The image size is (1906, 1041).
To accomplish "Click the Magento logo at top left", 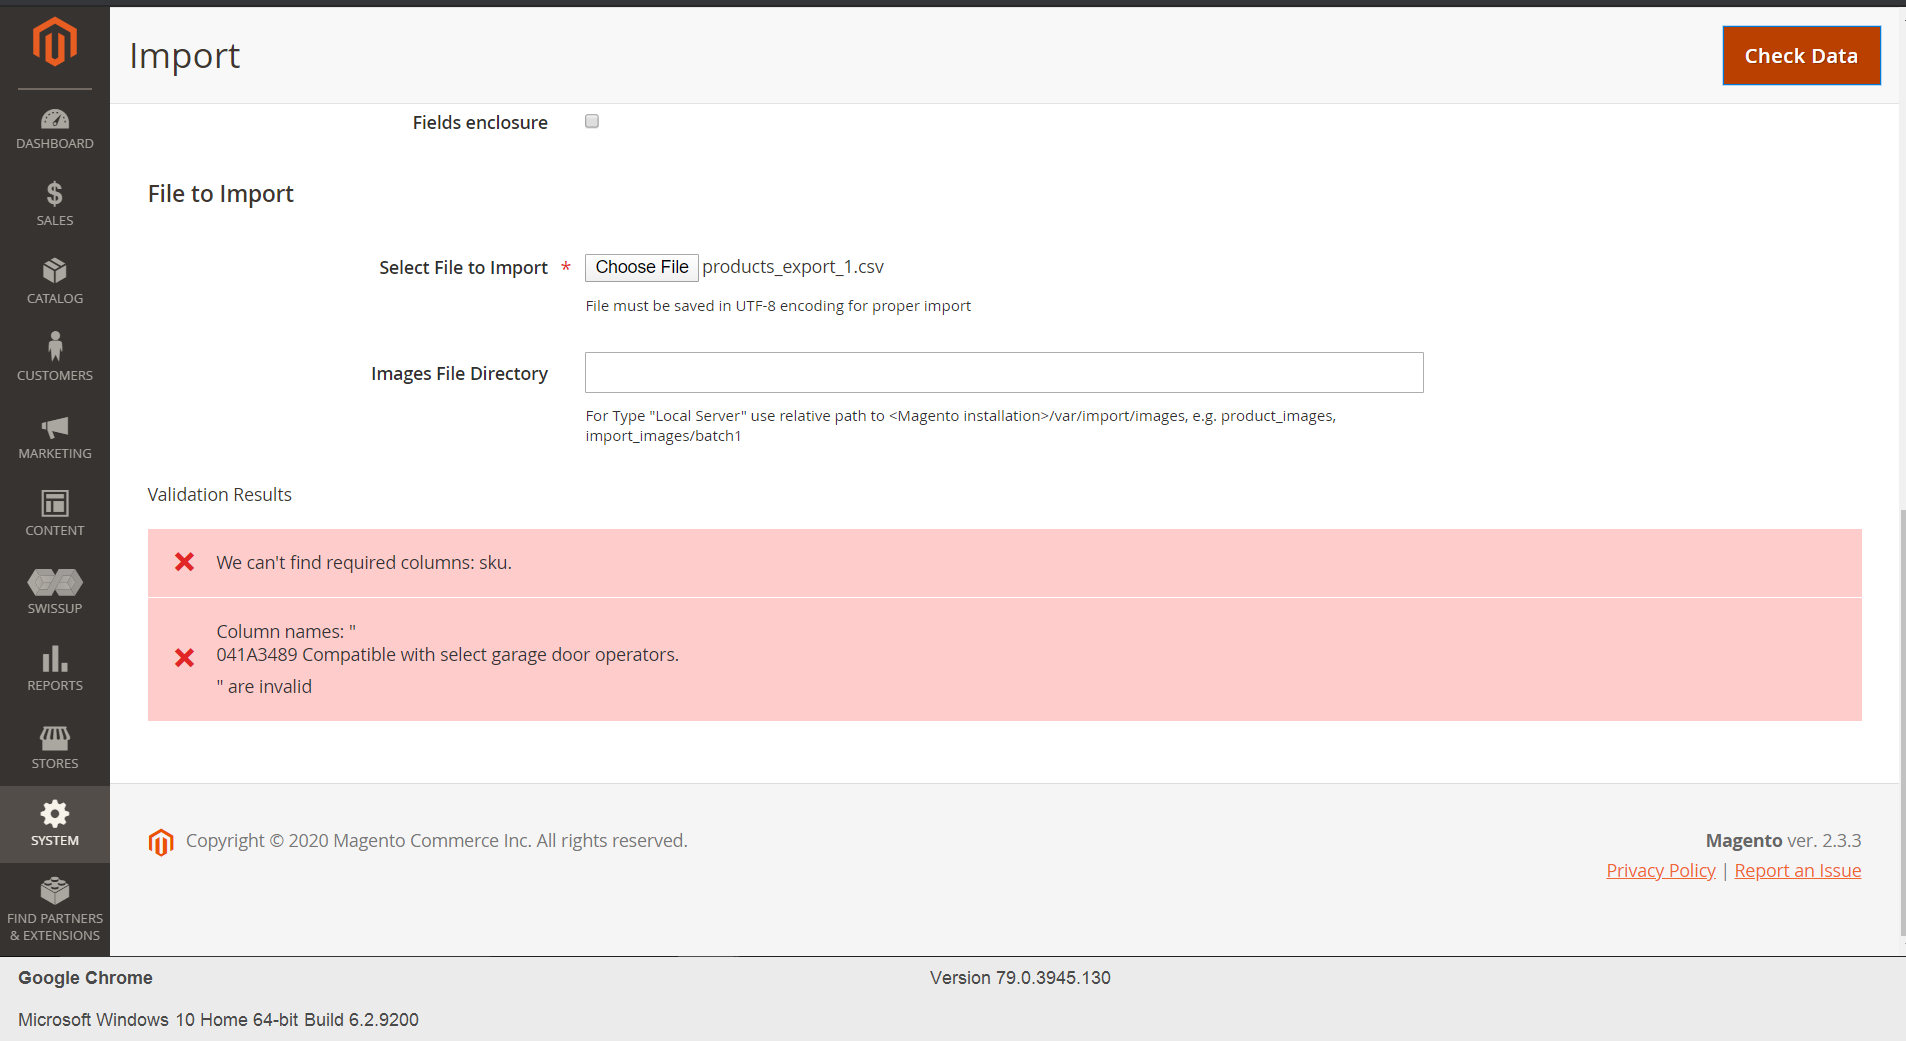I will pos(55,42).
